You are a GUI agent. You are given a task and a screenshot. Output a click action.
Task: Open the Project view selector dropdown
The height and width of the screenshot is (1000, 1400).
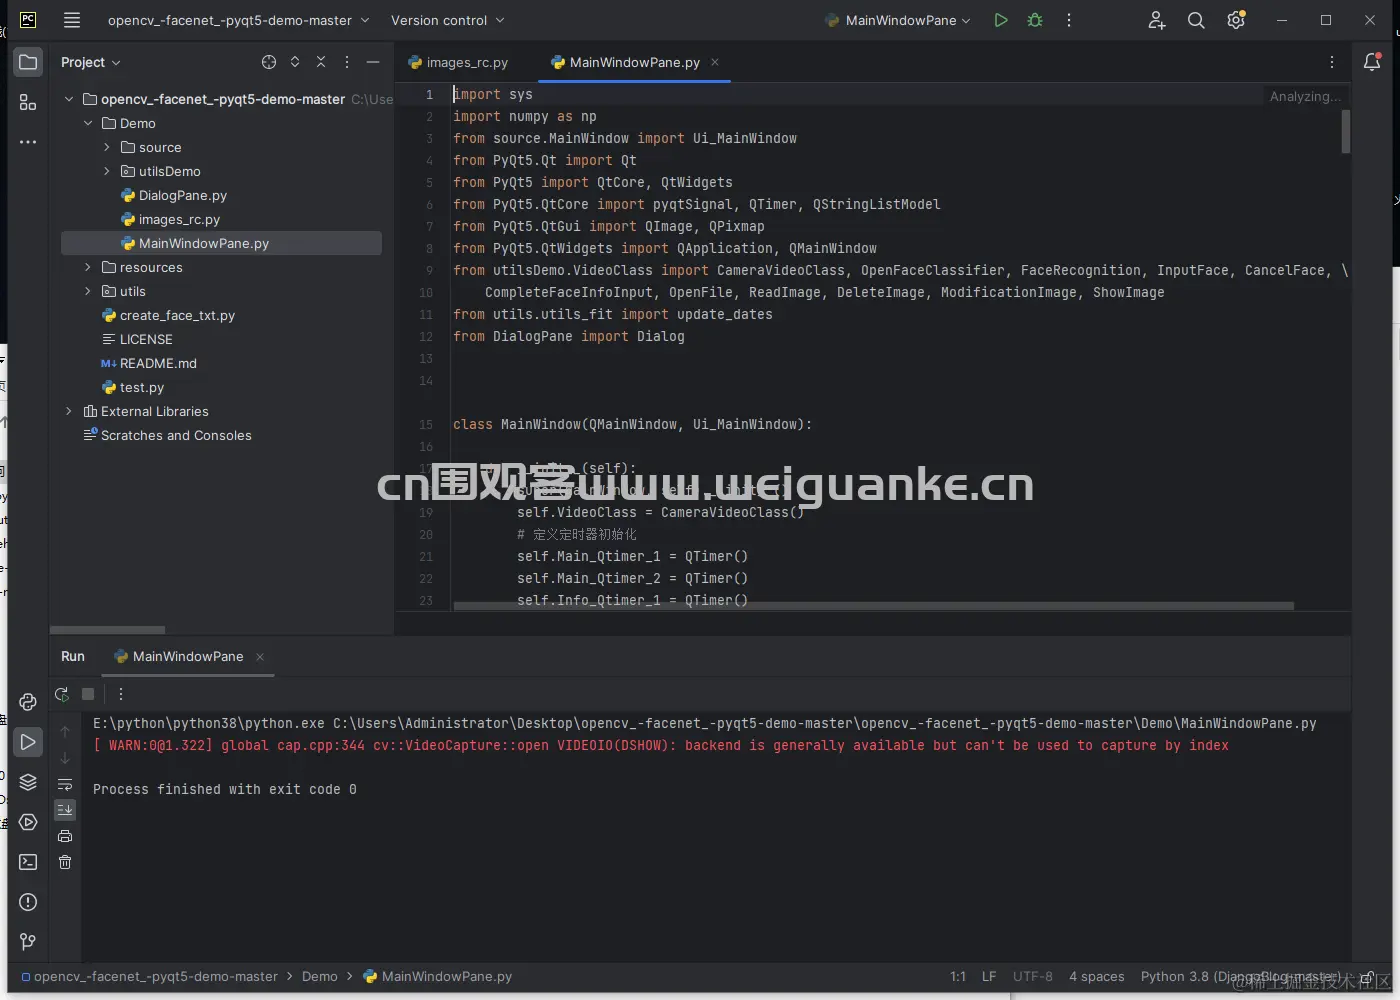click(x=90, y=62)
